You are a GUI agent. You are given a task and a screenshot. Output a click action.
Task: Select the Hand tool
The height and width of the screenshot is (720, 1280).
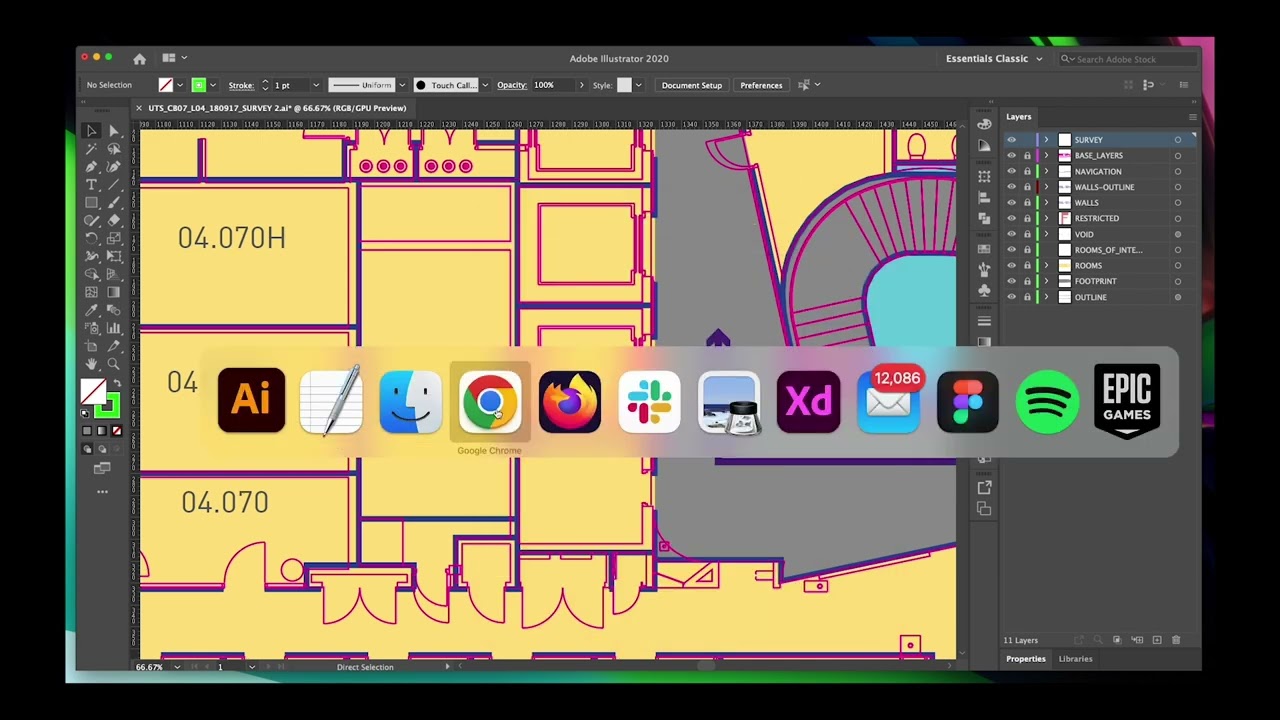(x=91, y=363)
